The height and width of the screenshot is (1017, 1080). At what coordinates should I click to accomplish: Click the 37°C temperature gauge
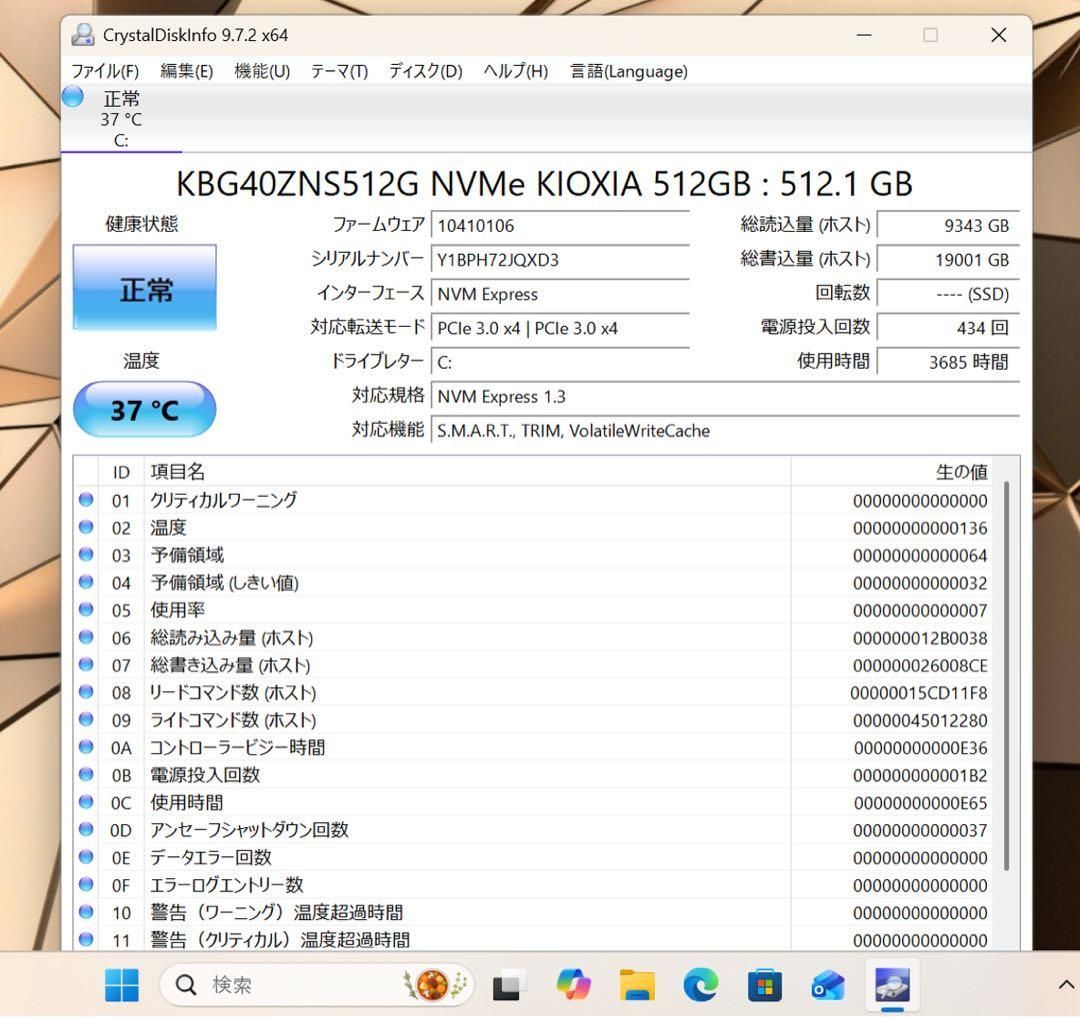144,409
